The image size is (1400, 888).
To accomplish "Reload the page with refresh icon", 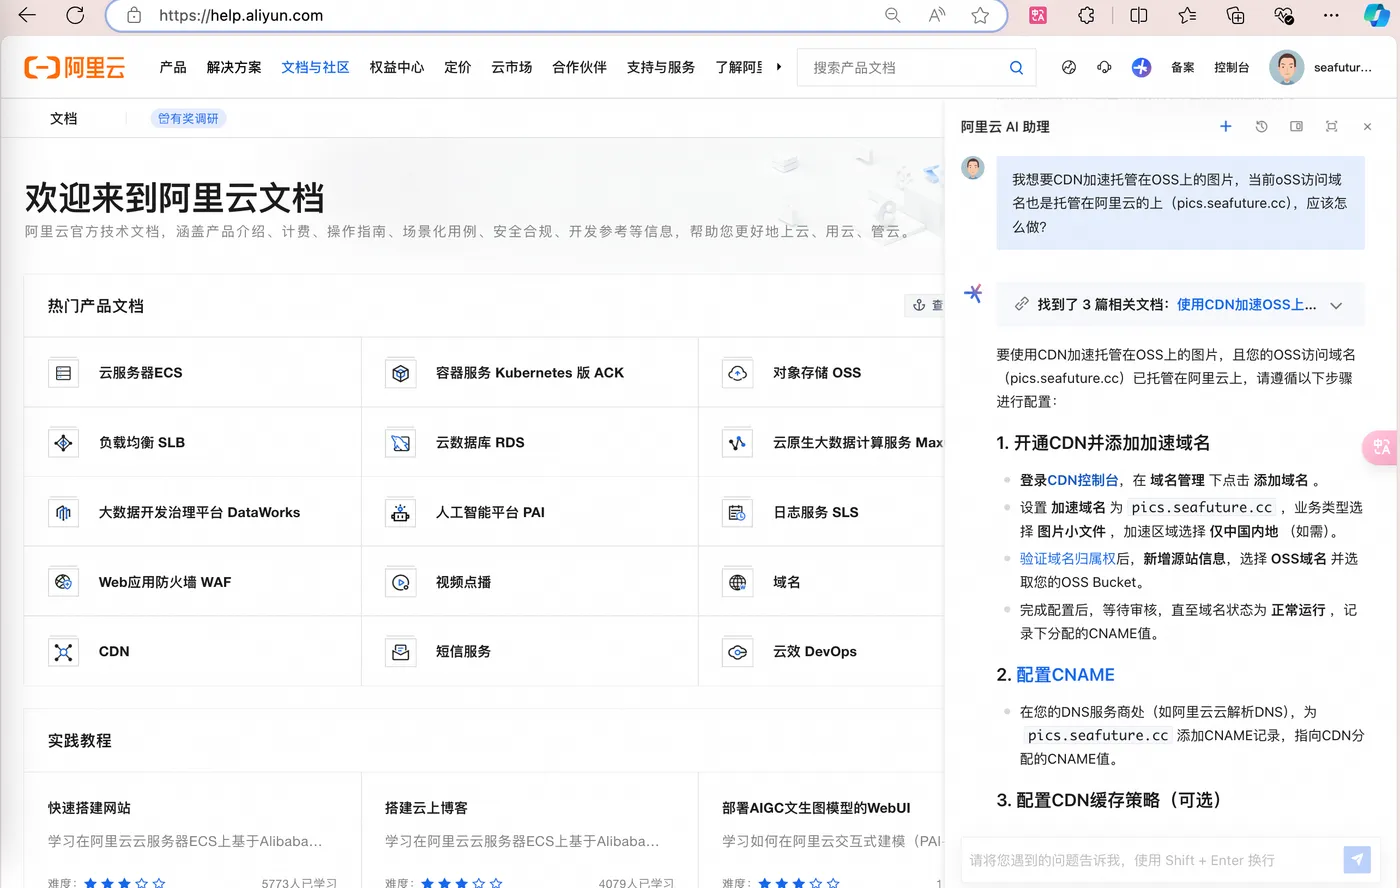I will [75, 15].
